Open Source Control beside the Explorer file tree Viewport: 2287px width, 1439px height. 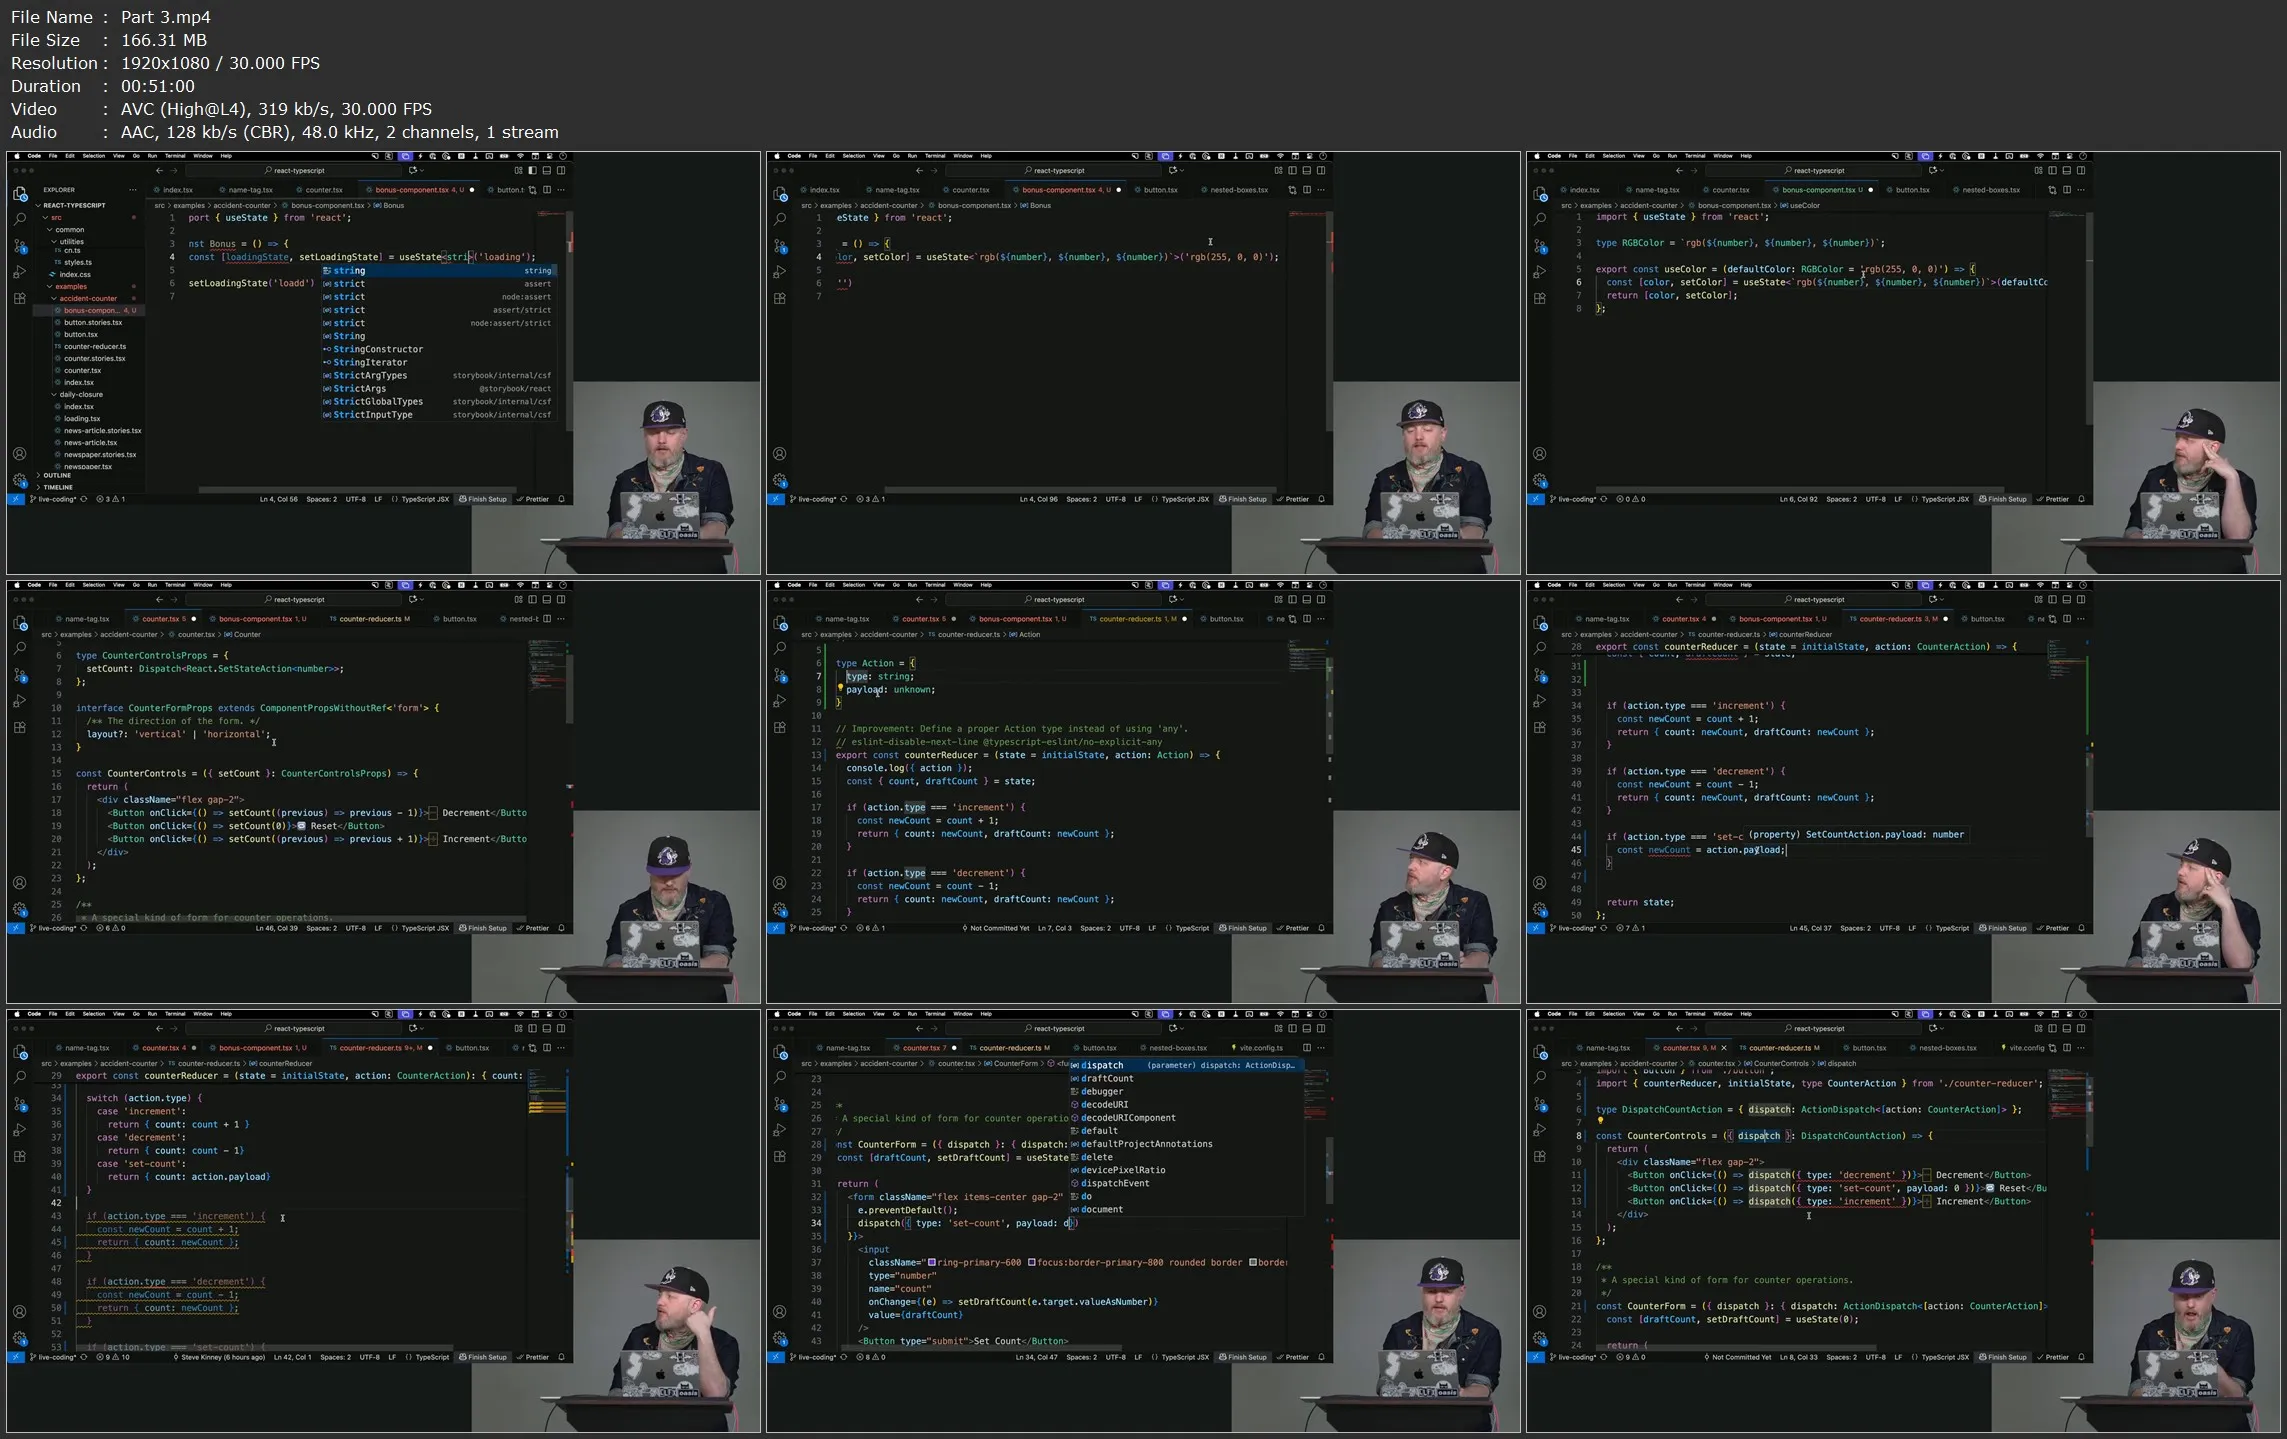coord(20,246)
